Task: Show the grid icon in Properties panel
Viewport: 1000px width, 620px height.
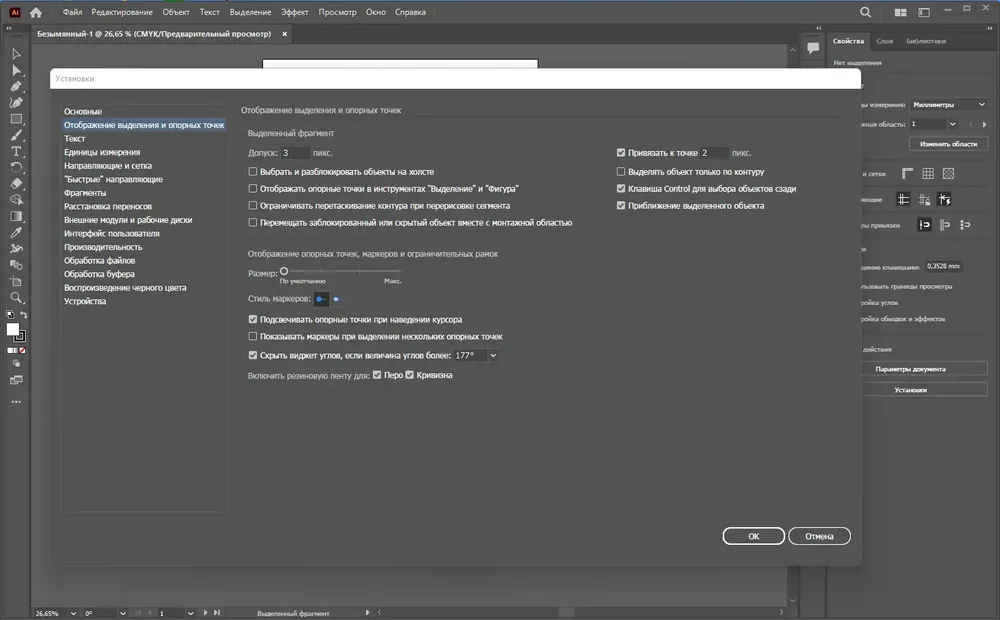Action: 928,173
